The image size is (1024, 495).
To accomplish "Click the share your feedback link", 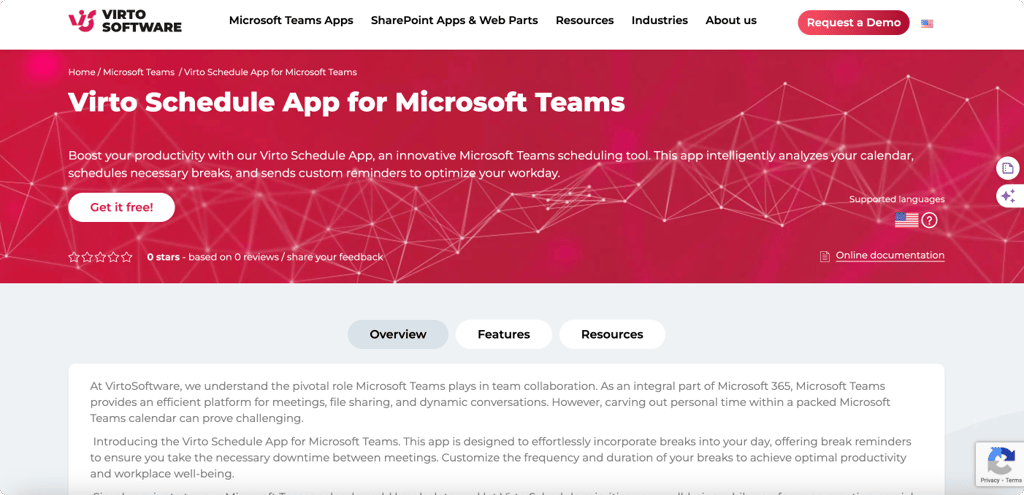I will [335, 257].
